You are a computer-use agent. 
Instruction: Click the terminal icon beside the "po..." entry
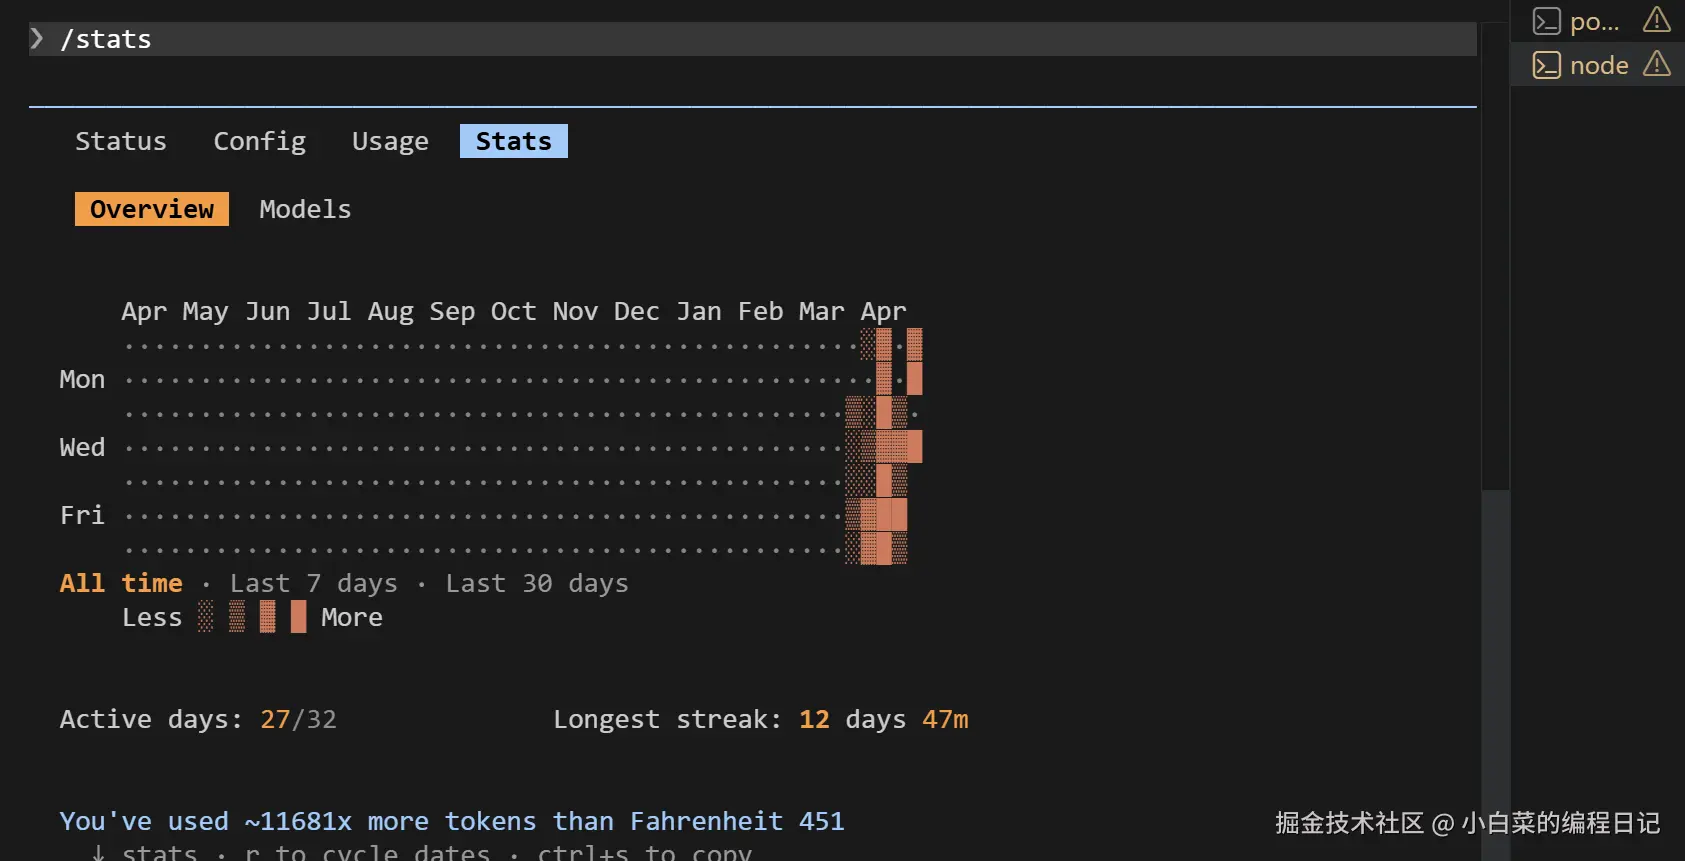click(1546, 21)
